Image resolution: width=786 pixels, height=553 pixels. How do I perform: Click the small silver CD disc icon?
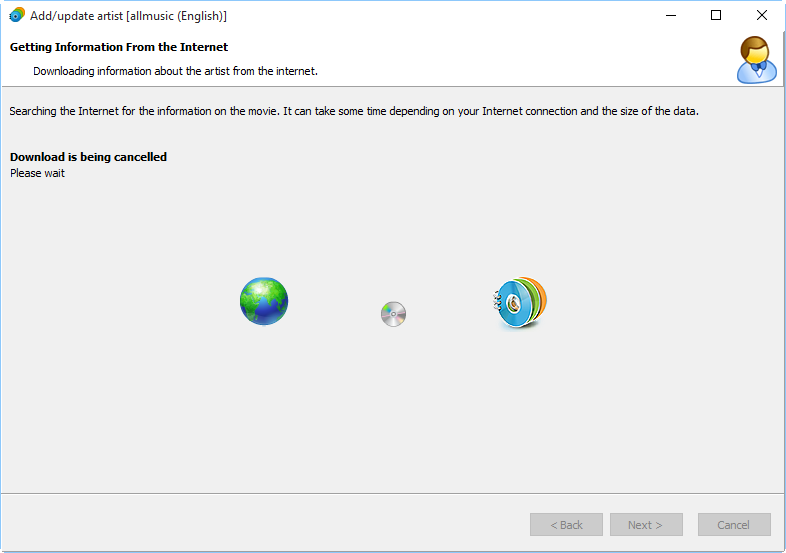(394, 314)
